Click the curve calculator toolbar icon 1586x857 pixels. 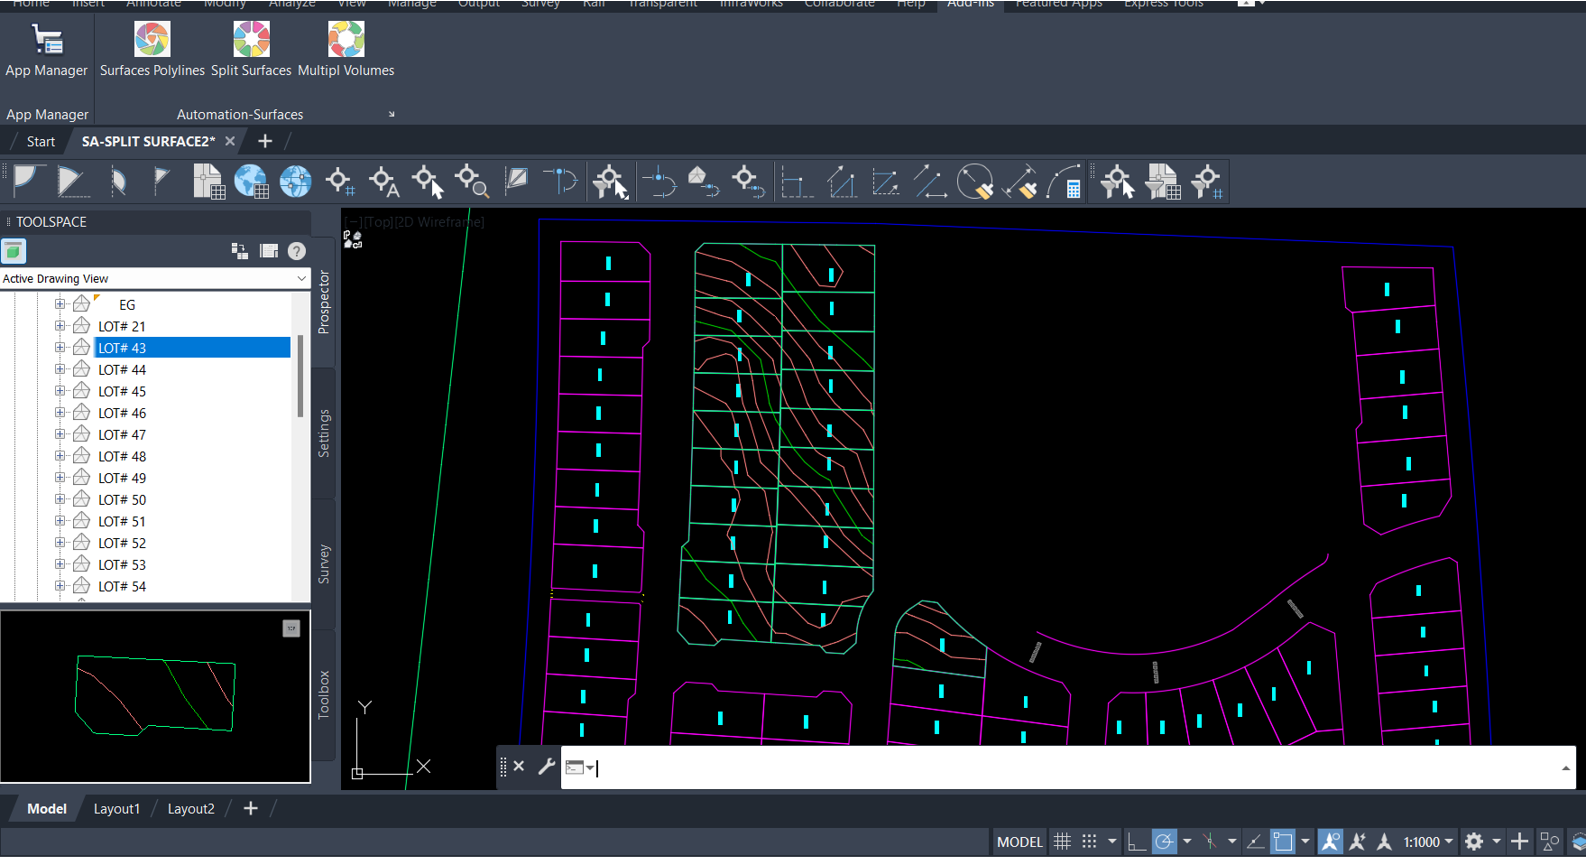[1065, 182]
